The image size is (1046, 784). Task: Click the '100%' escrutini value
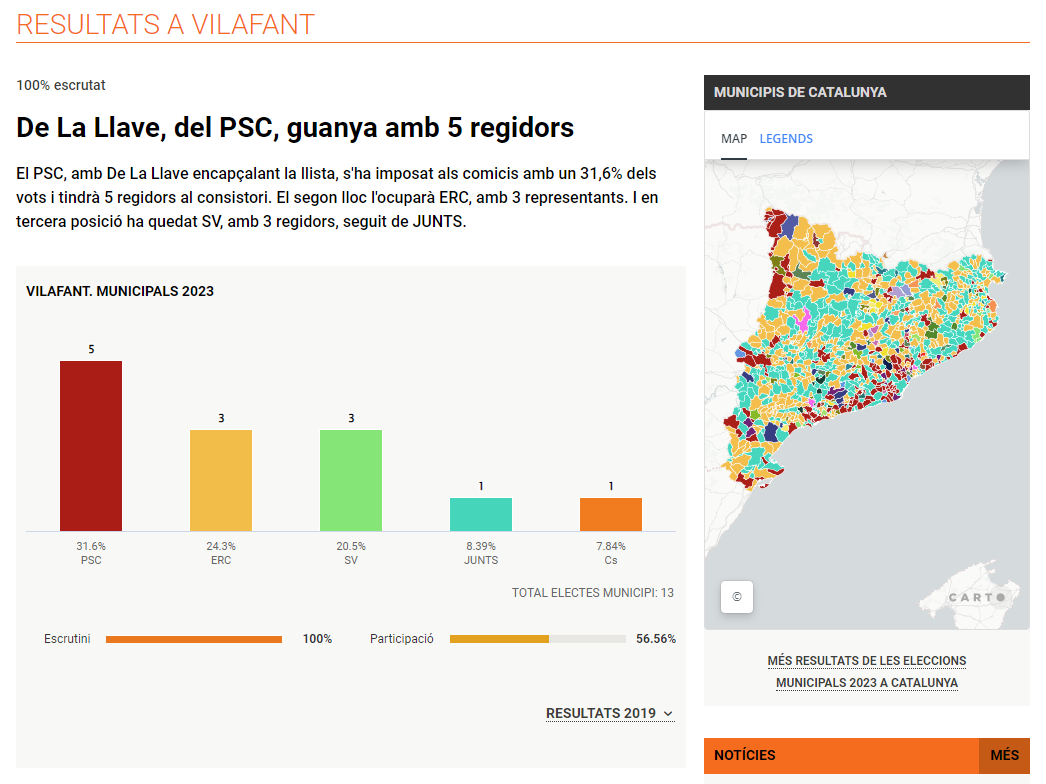point(317,639)
